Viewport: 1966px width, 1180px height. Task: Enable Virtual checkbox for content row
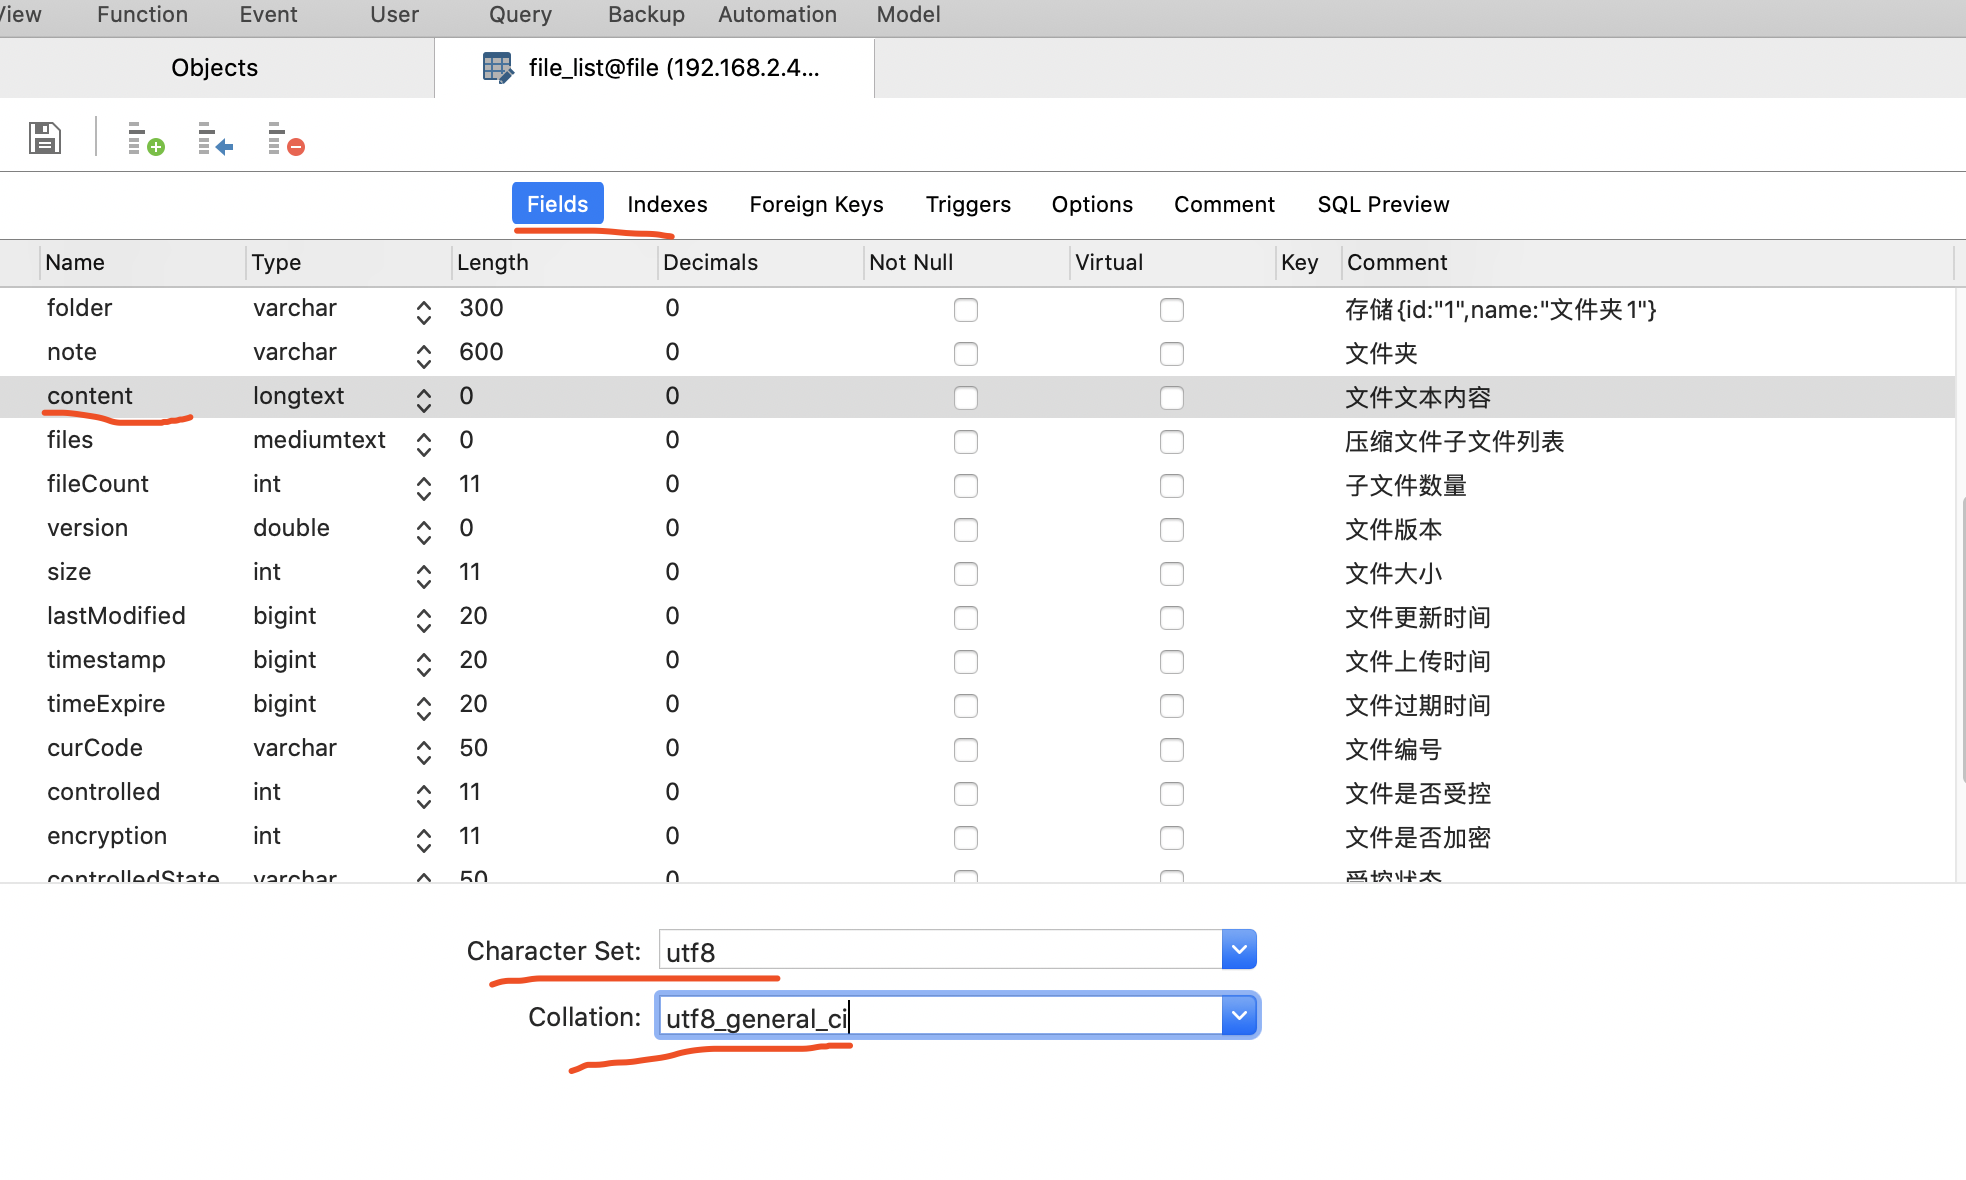(x=1171, y=398)
